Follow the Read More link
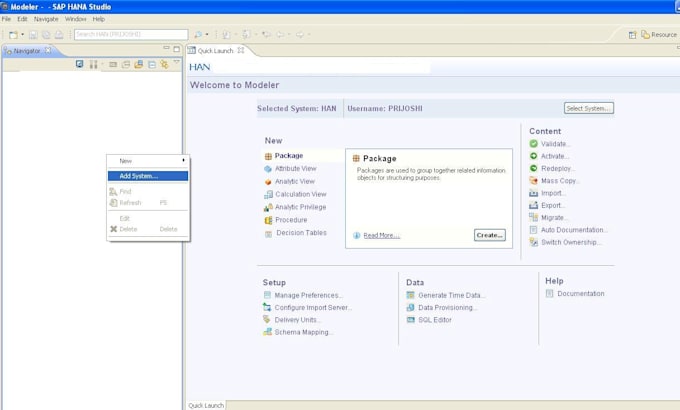The width and height of the screenshot is (680, 410). (381, 236)
